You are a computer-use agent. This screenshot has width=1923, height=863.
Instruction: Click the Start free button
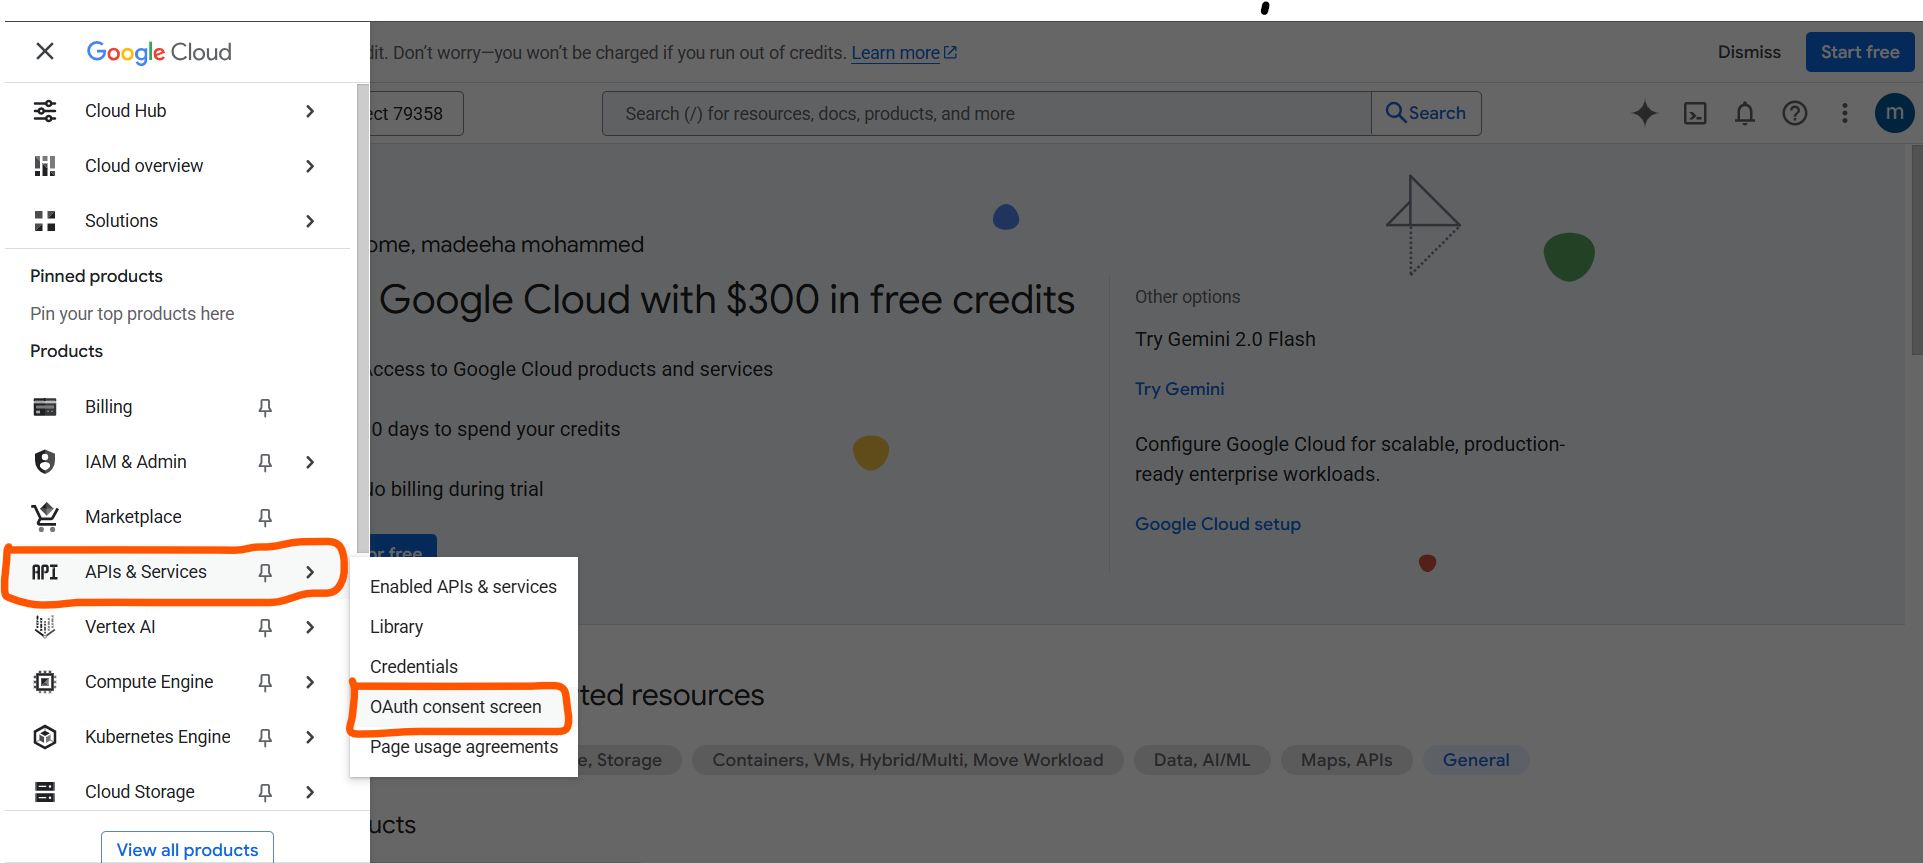tap(1859, 52)
